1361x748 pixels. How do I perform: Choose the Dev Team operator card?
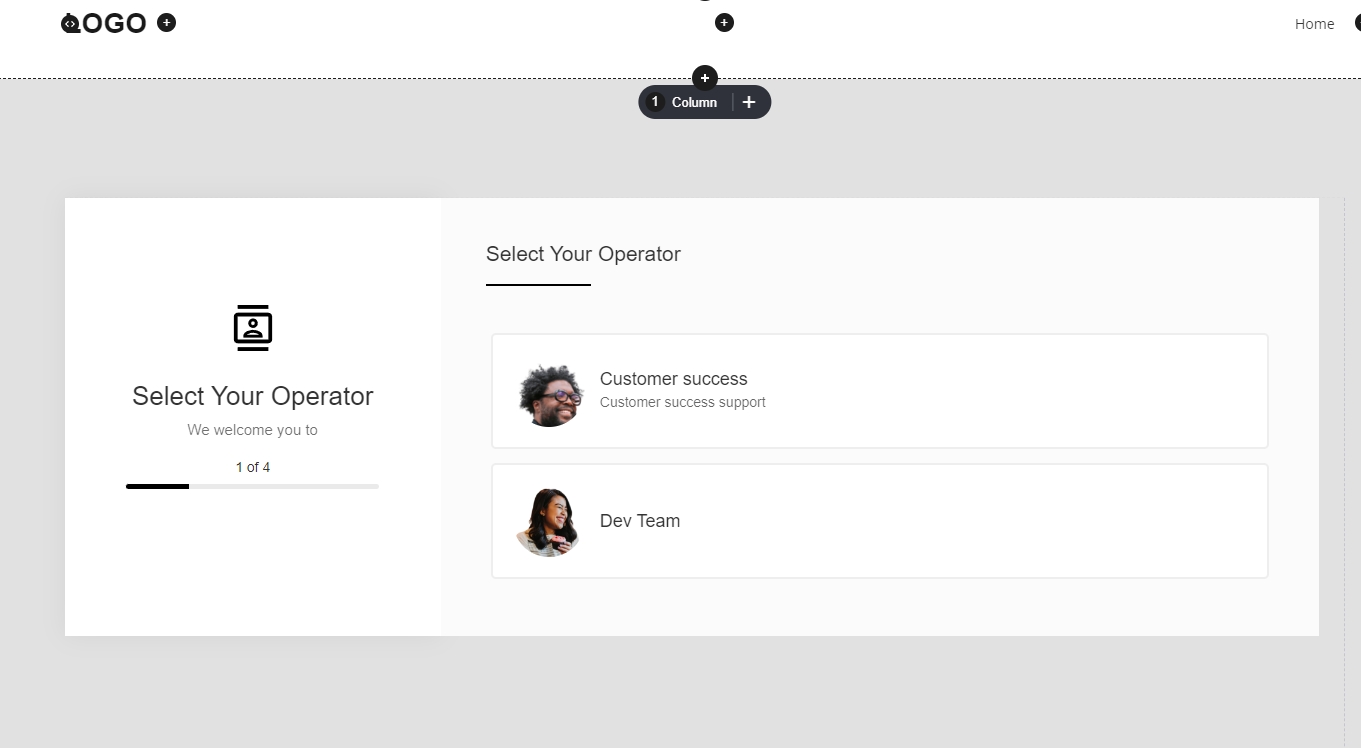tap(880, 521)
